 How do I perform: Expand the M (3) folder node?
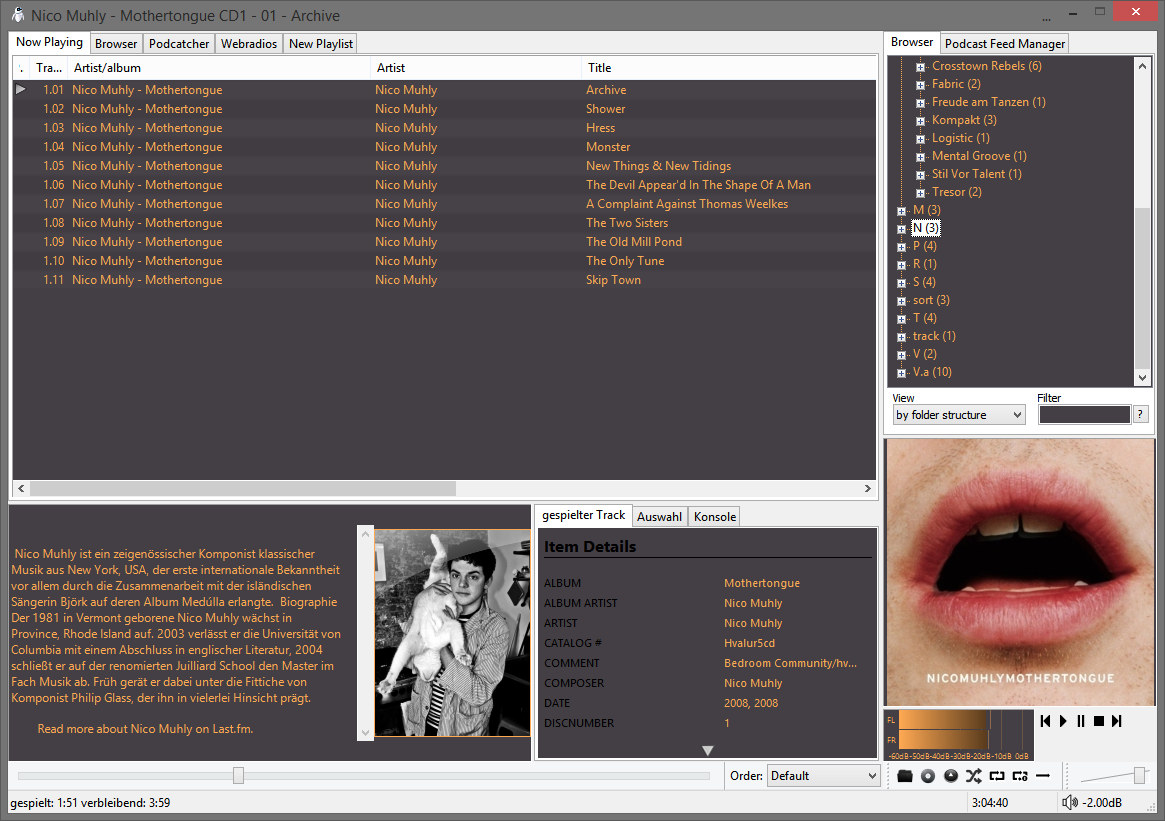(901, 211)
